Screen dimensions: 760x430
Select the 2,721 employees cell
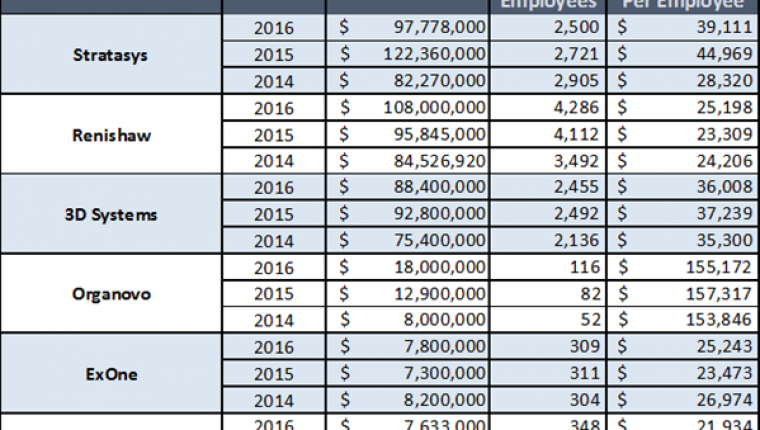[548, 54]
